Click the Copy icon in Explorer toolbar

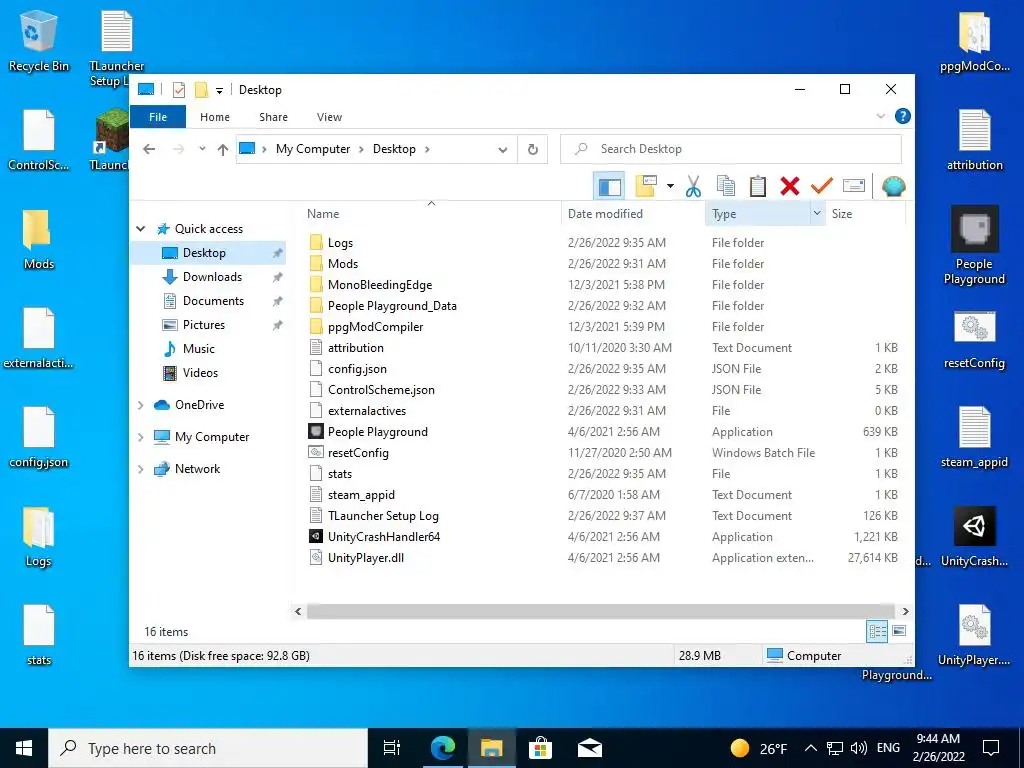(x=726, y=187)
